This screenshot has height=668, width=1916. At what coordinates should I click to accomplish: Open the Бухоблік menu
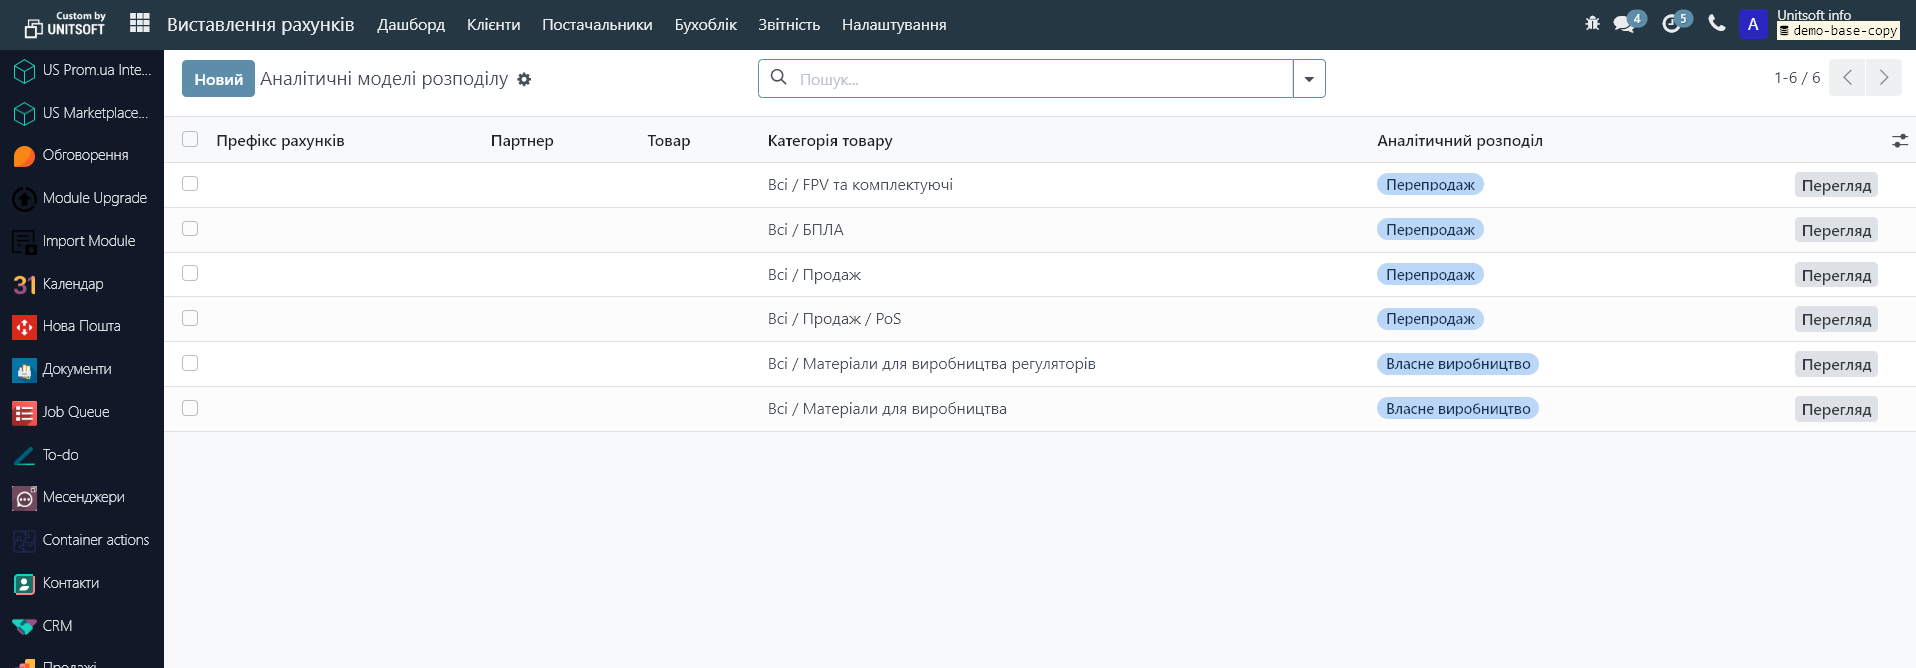click(705, 25)
